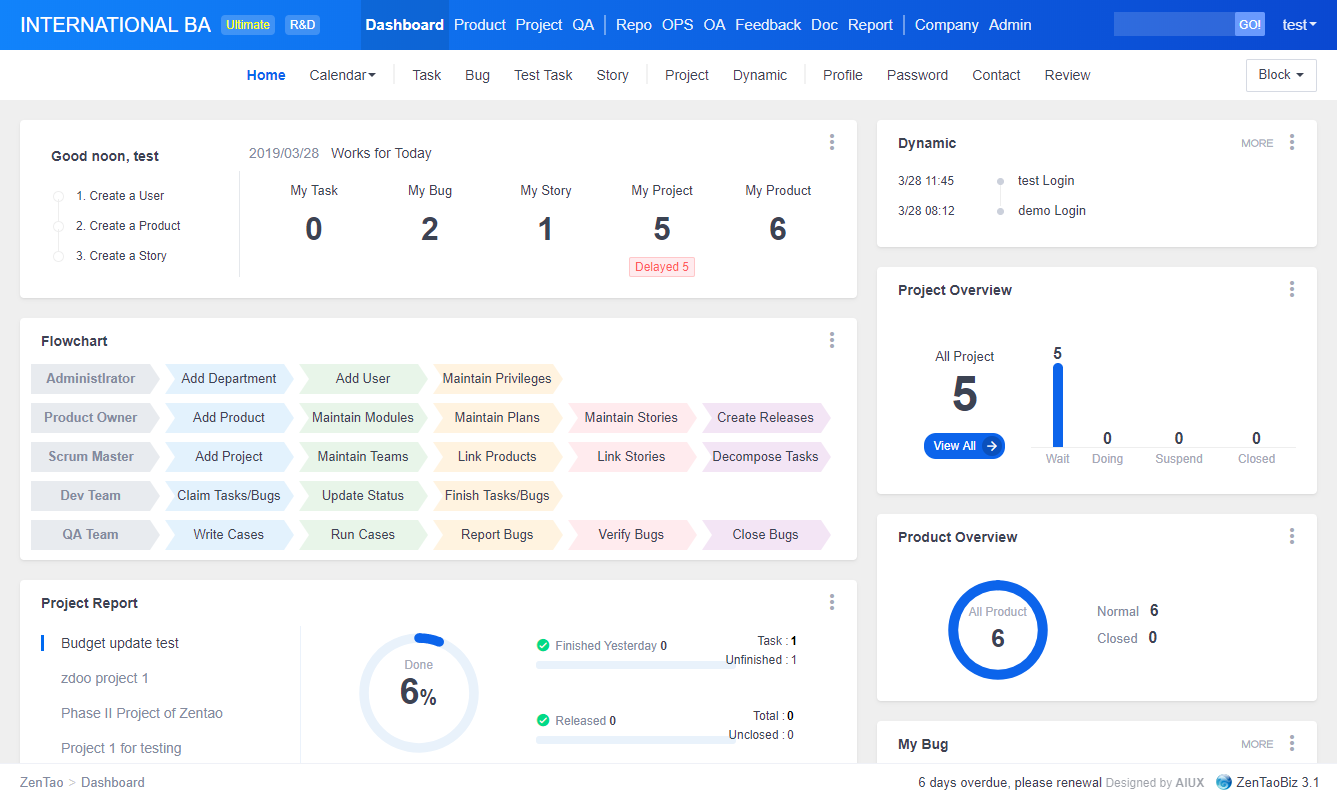The height and width of the screenshot is (803, 1337).
Task: Open the Flowchart panel options menu
Action: [831, 340]
